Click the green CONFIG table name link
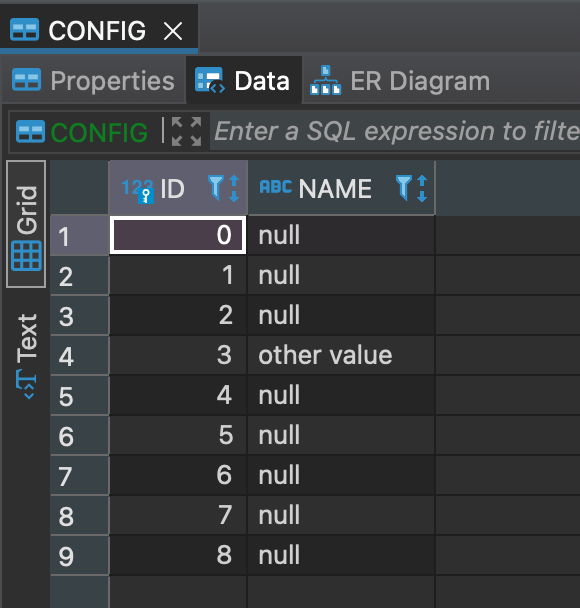This screenshot has height=608, width=580. pyautogui.click(x=99, y=132)
